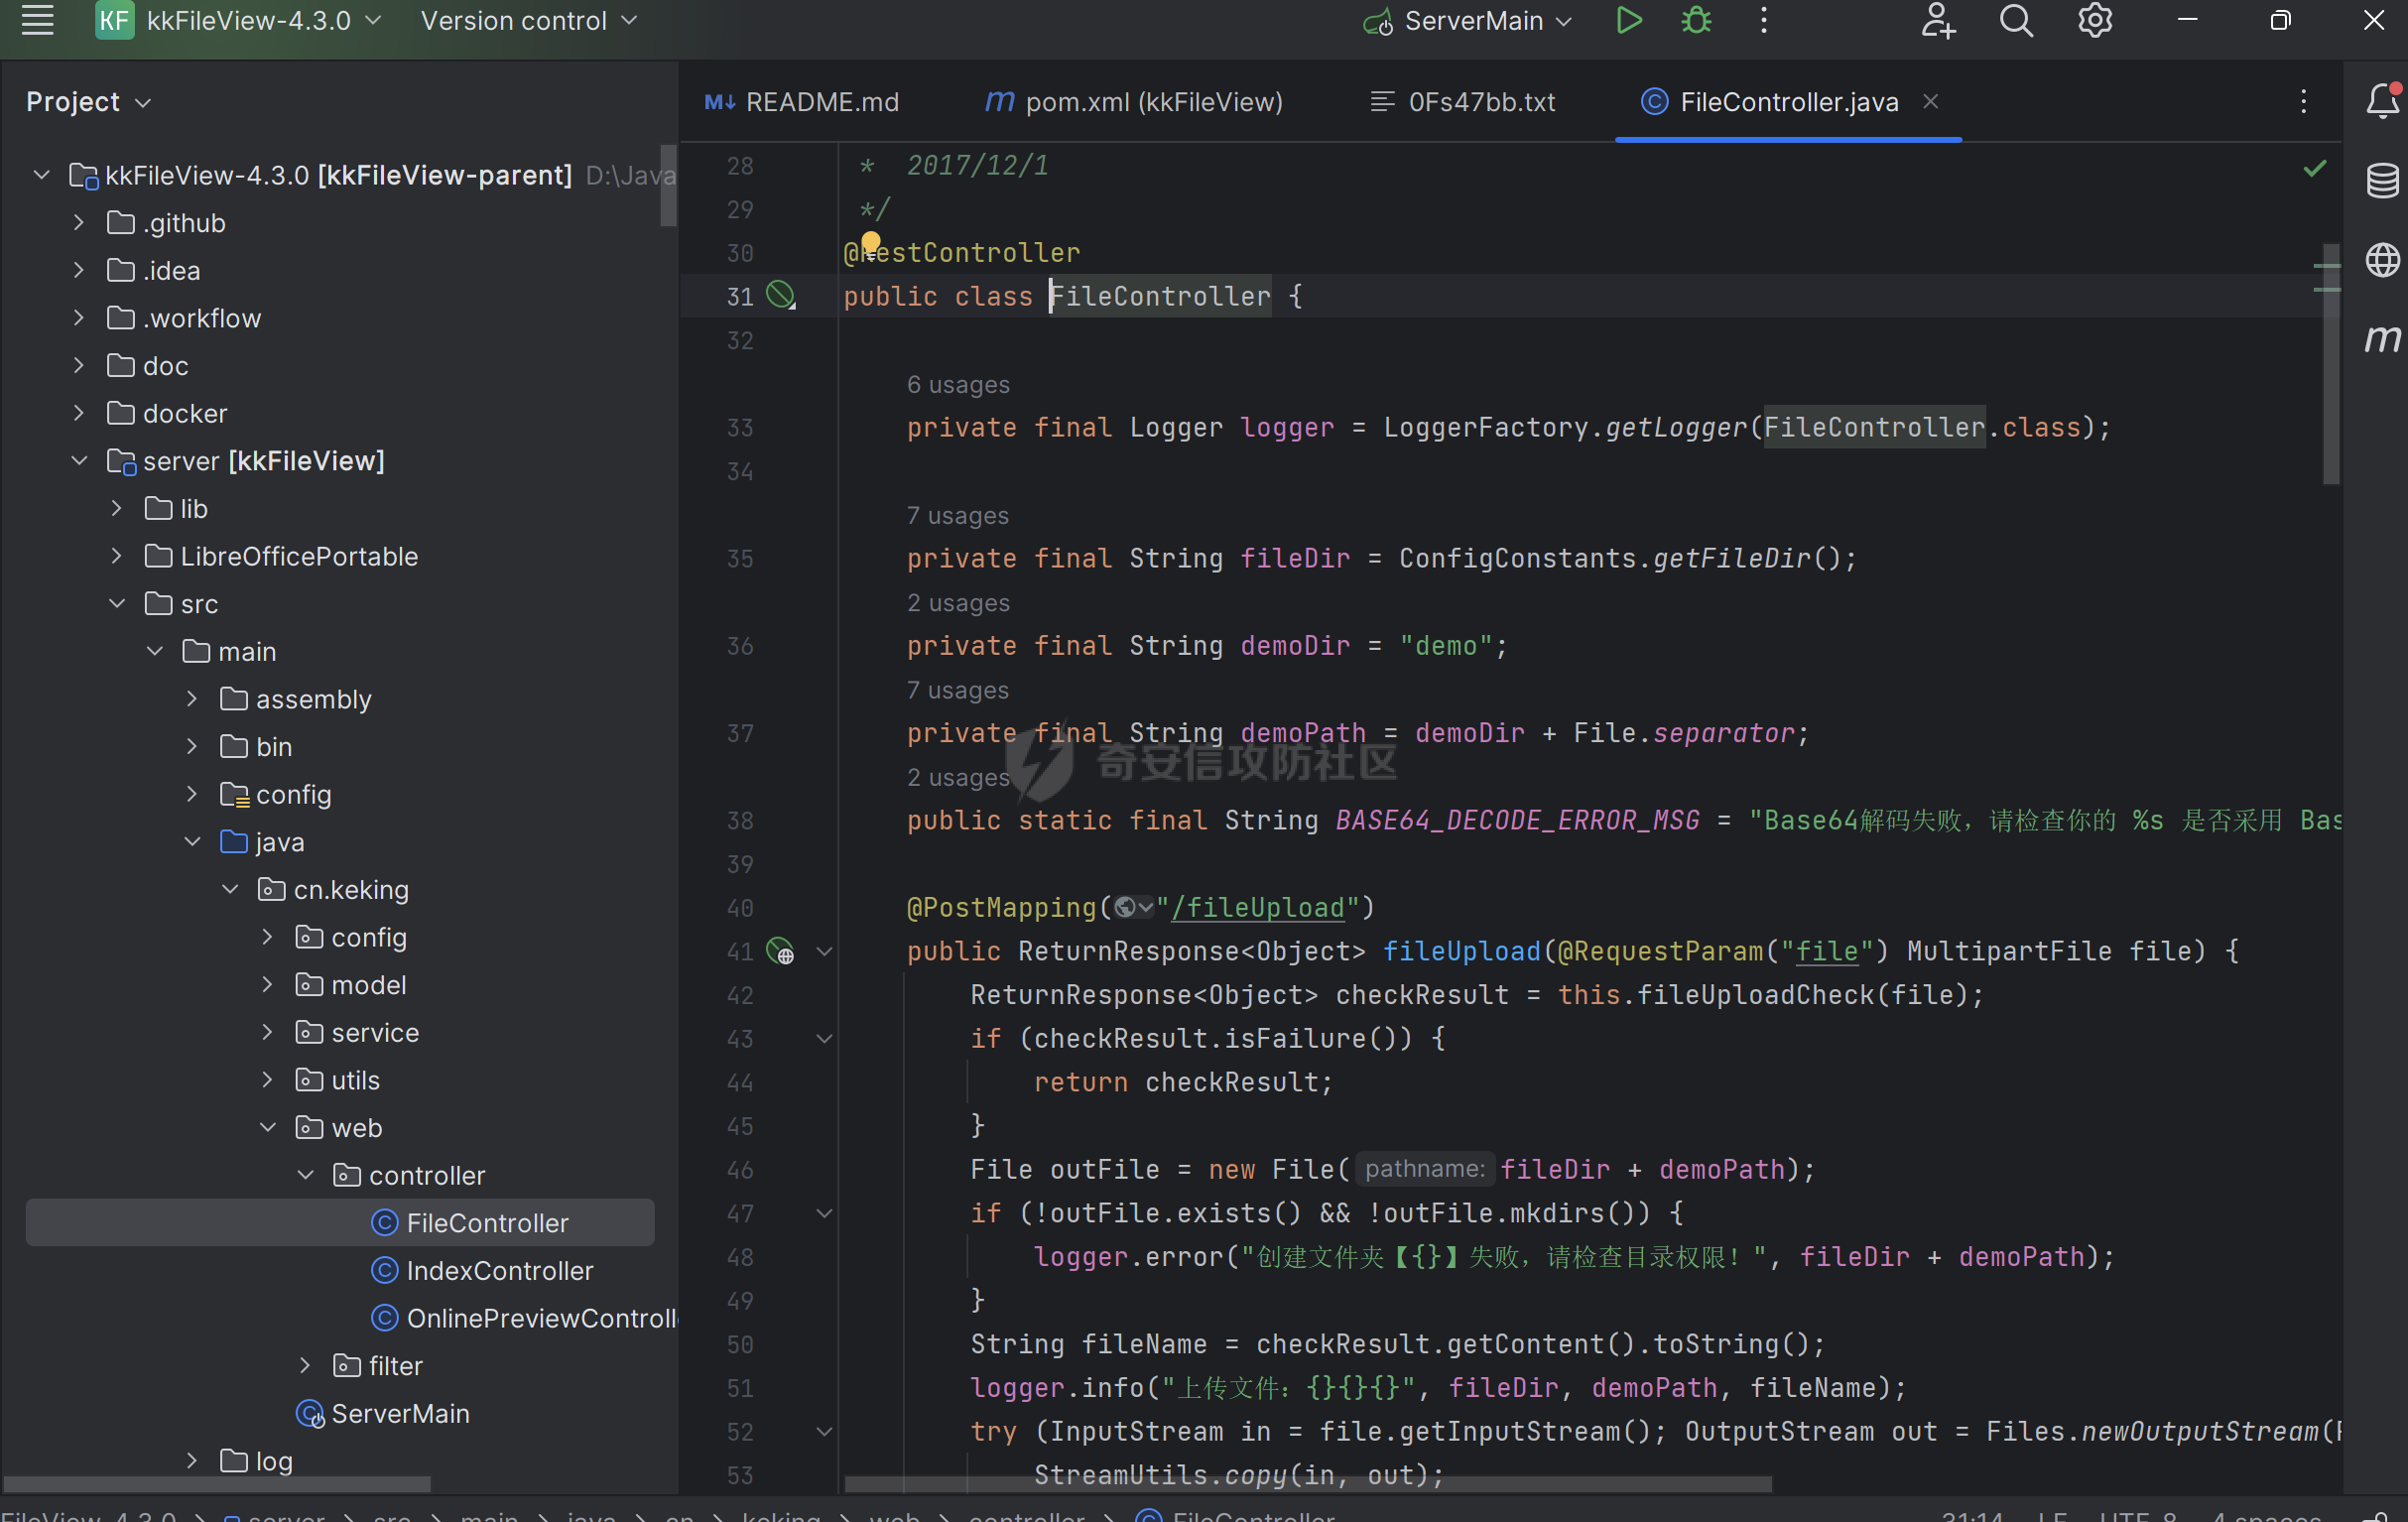
Task: Click the editor horizontal scrollbar
Action: pos(1308,1484)
